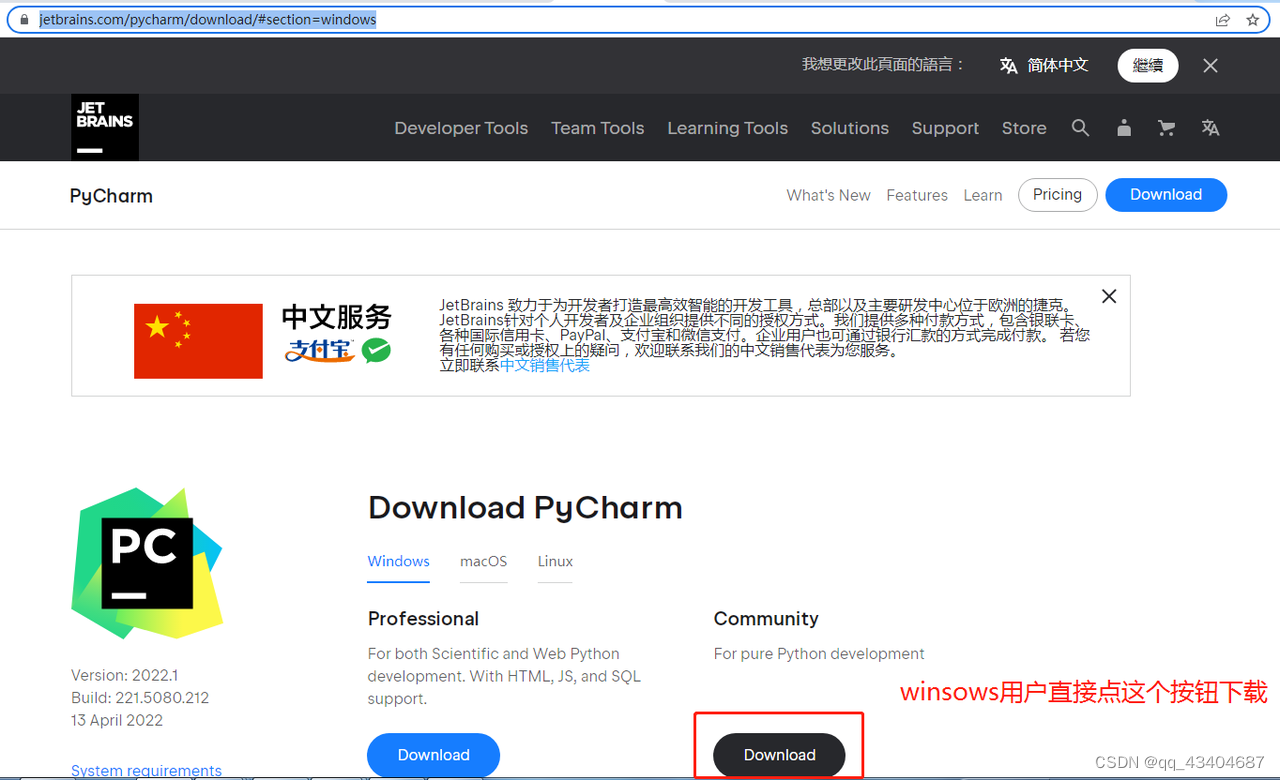Screen dimensions: 1280x780
Task: Click the Professional edition heading
Action: pos(423,619)
